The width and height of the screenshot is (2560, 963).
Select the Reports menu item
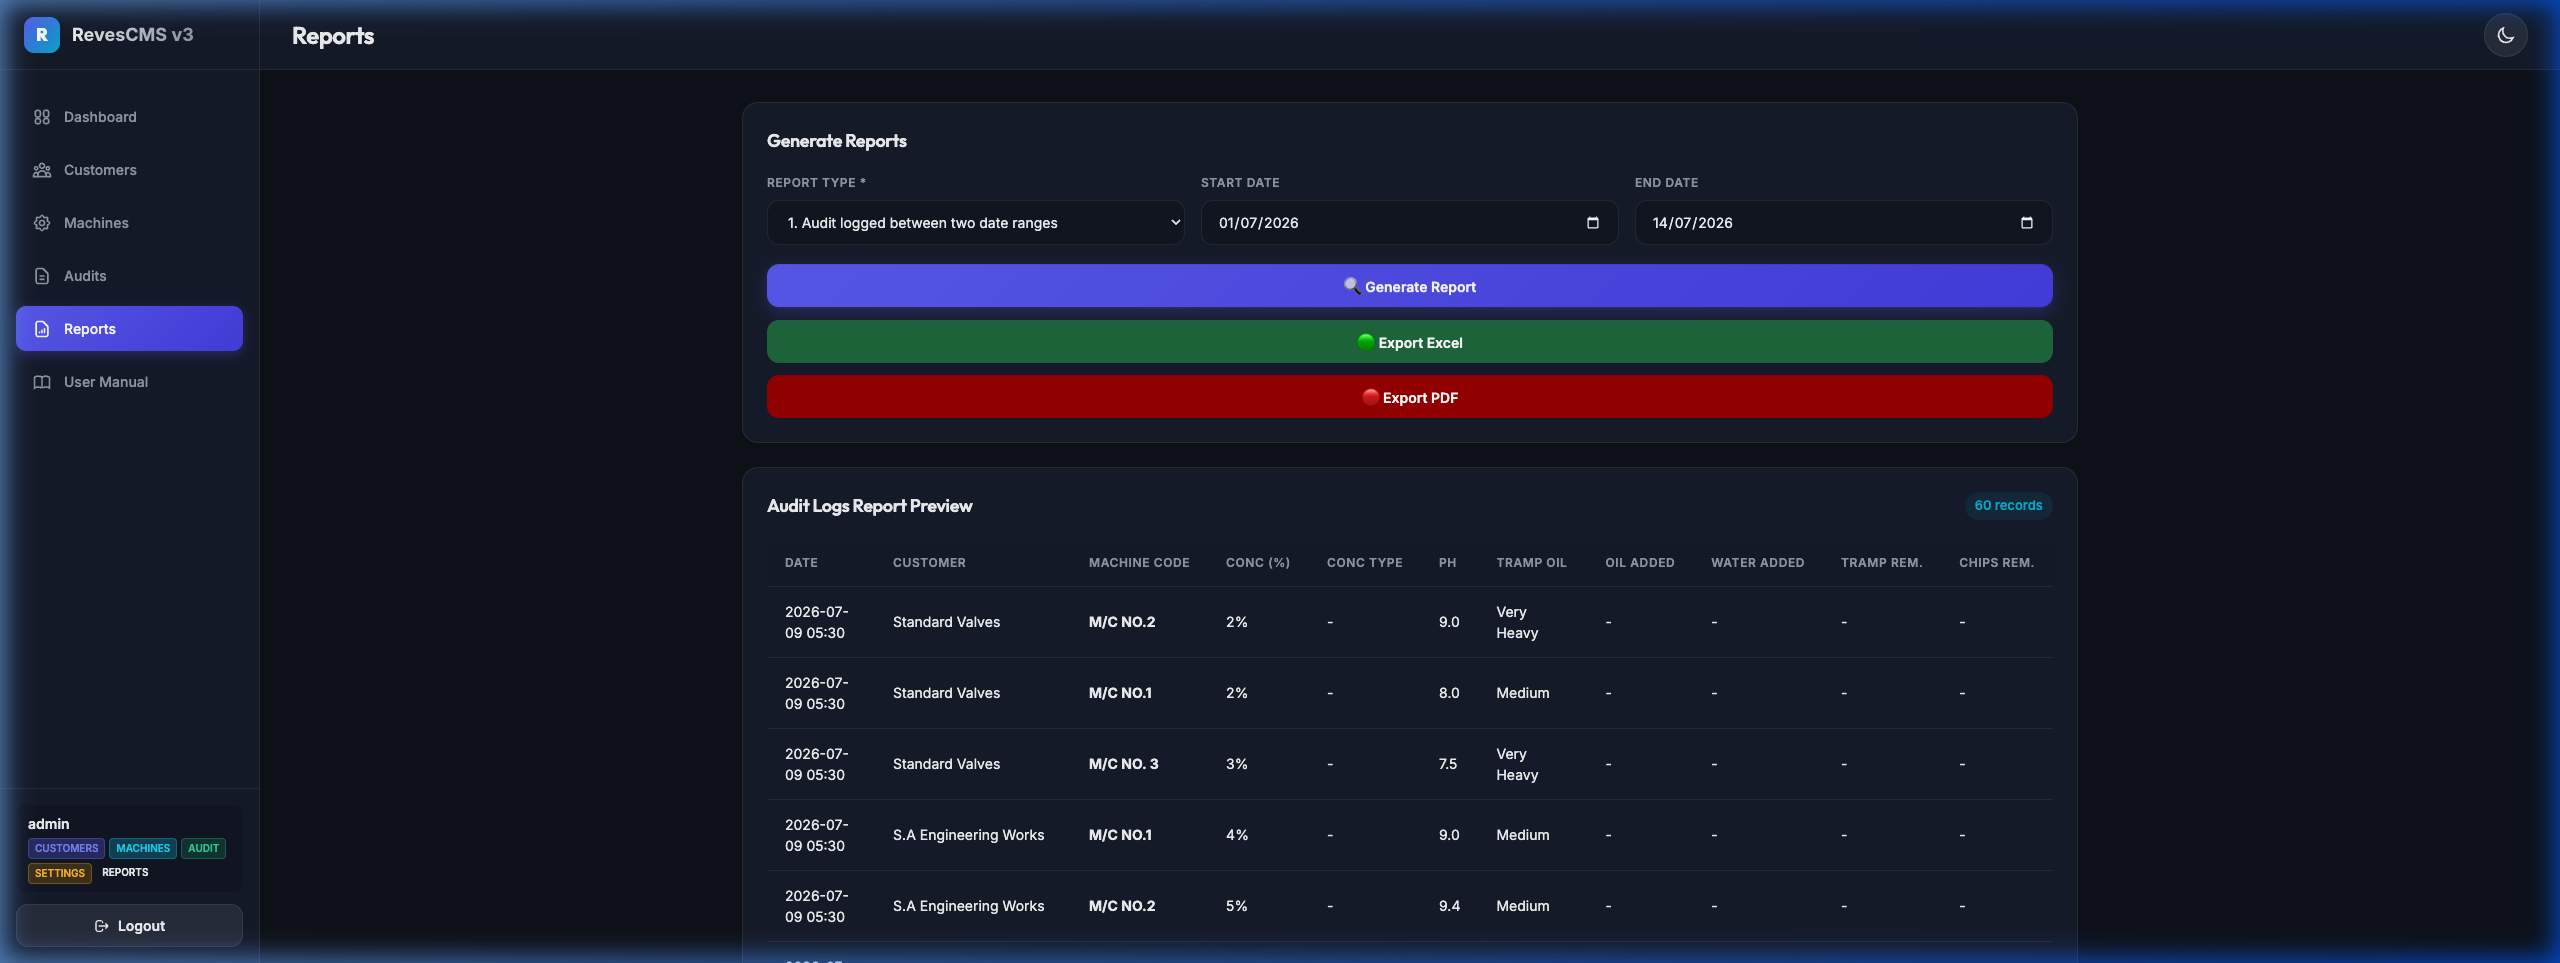pyautogui.click(x=129, y=329)
